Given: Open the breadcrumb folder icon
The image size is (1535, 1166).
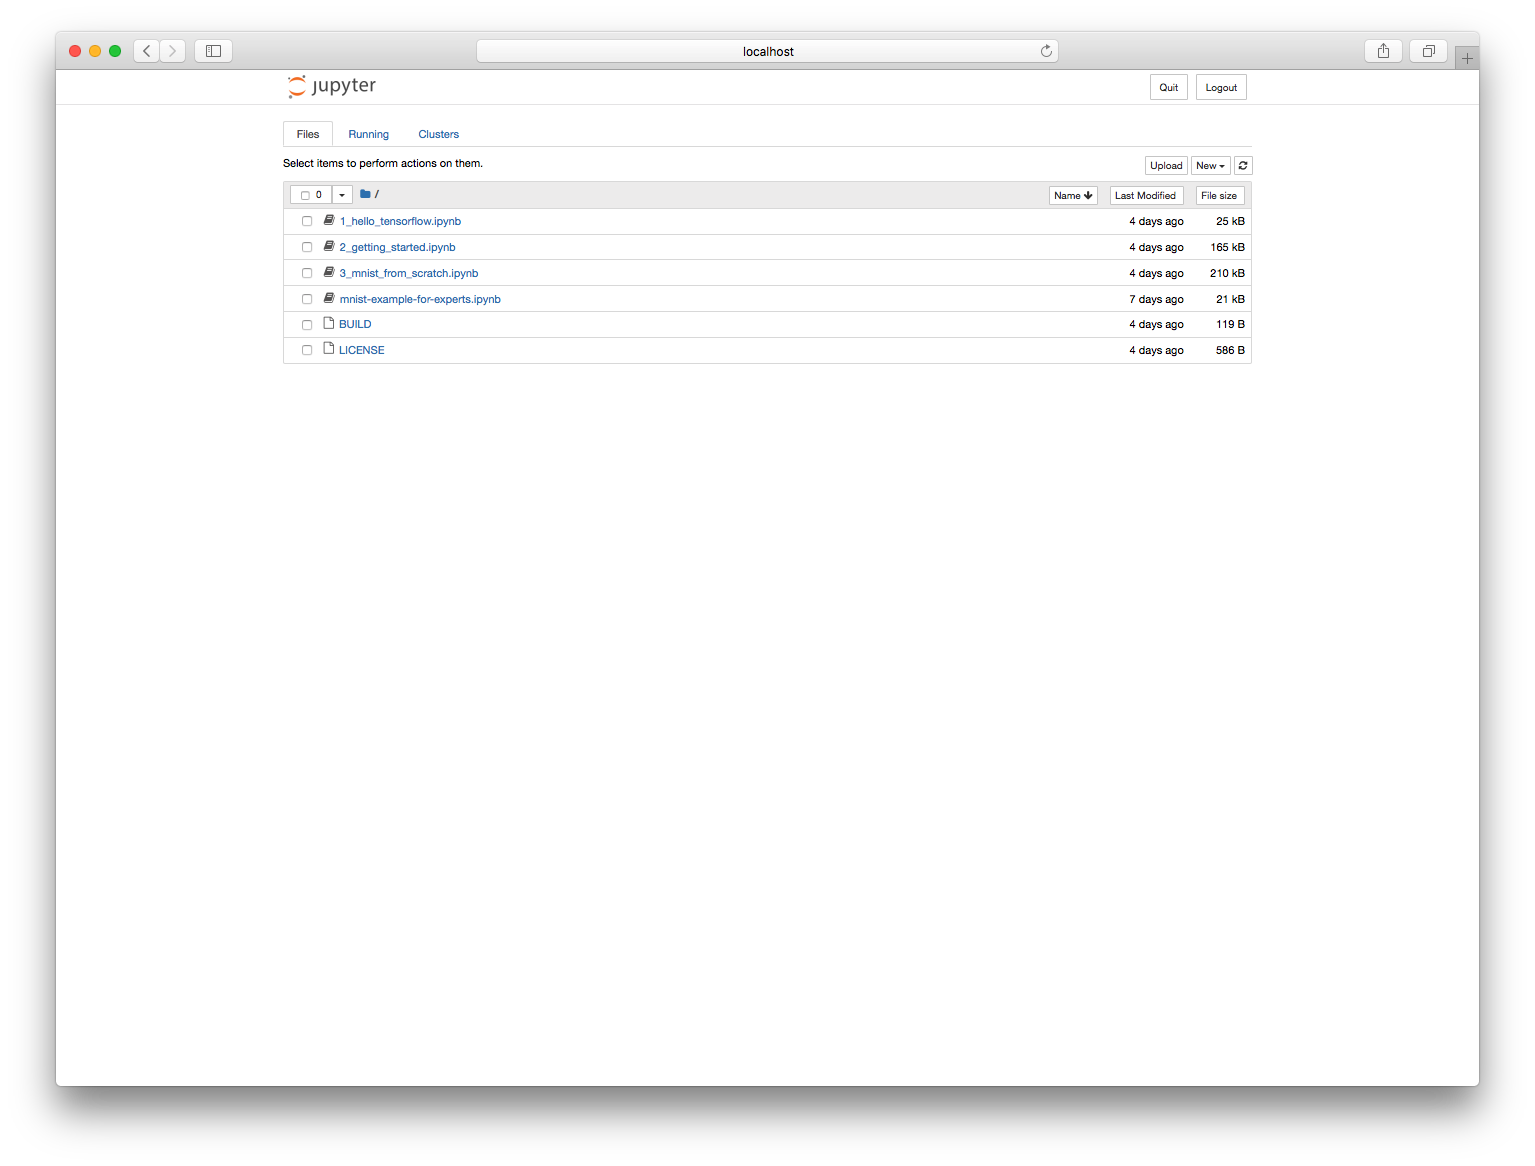Looking at the screenshot, I should [365, 193].
